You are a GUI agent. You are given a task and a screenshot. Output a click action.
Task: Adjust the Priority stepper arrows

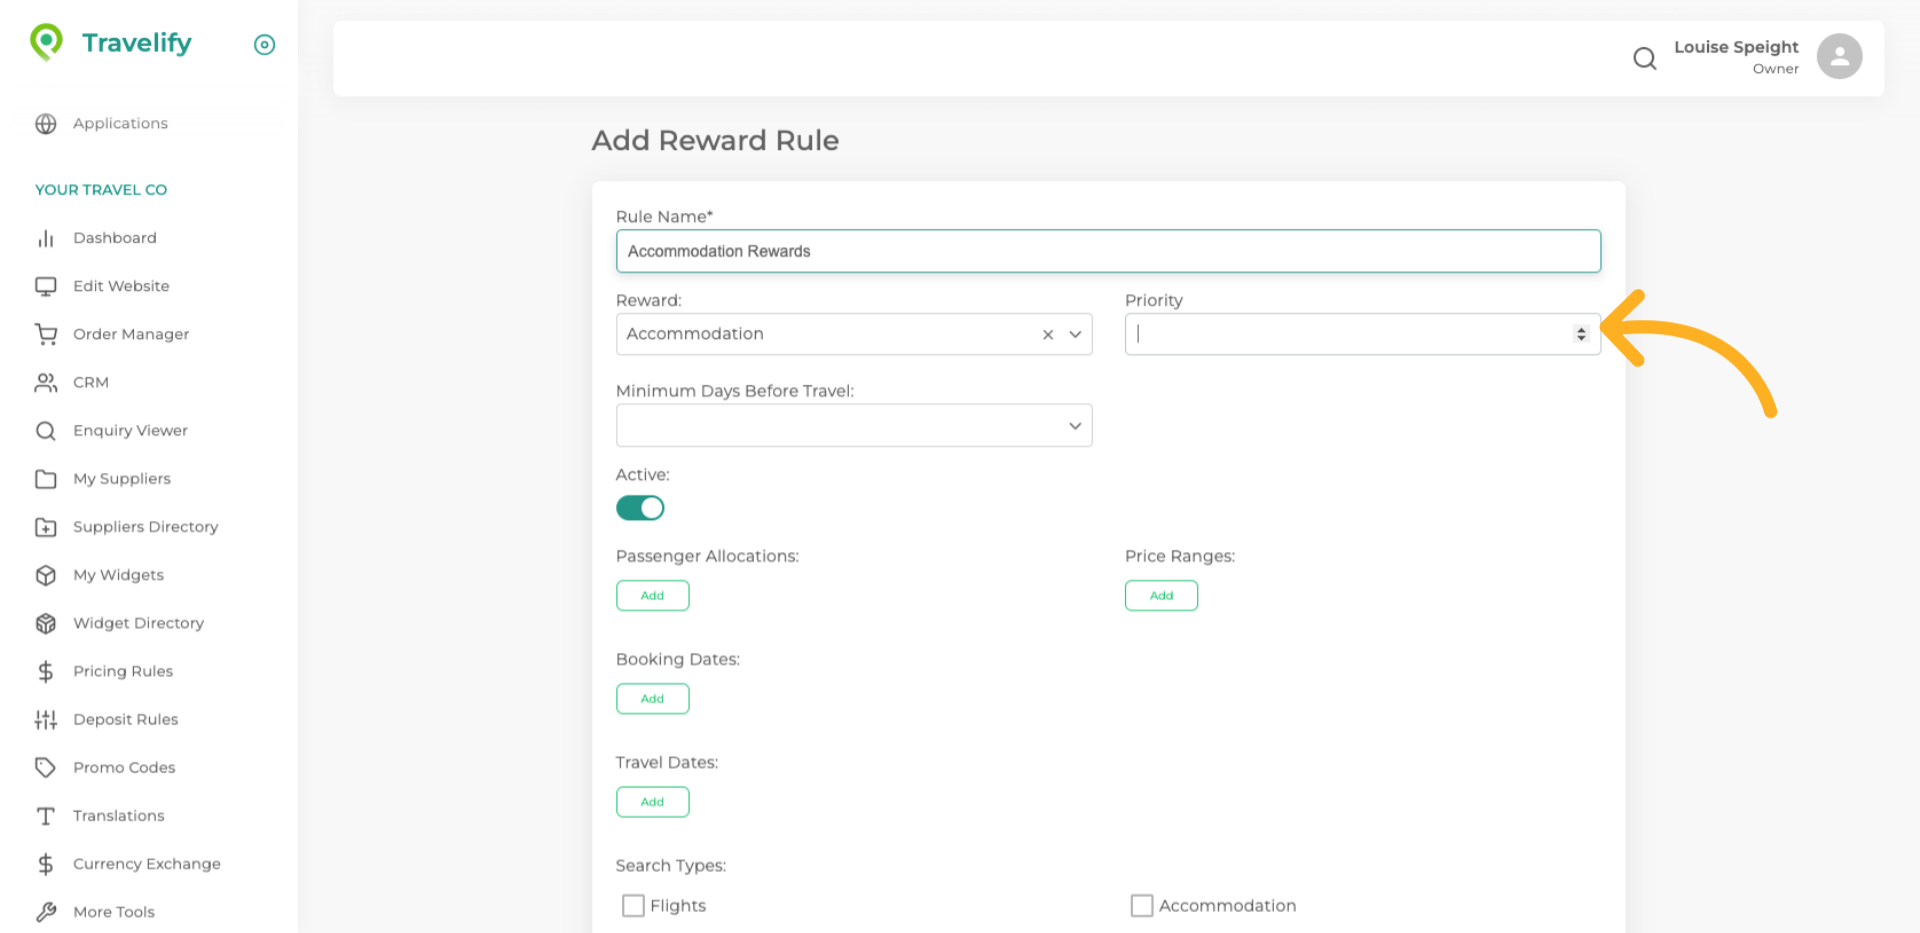pyautogui.click(x=1580, y=334)
